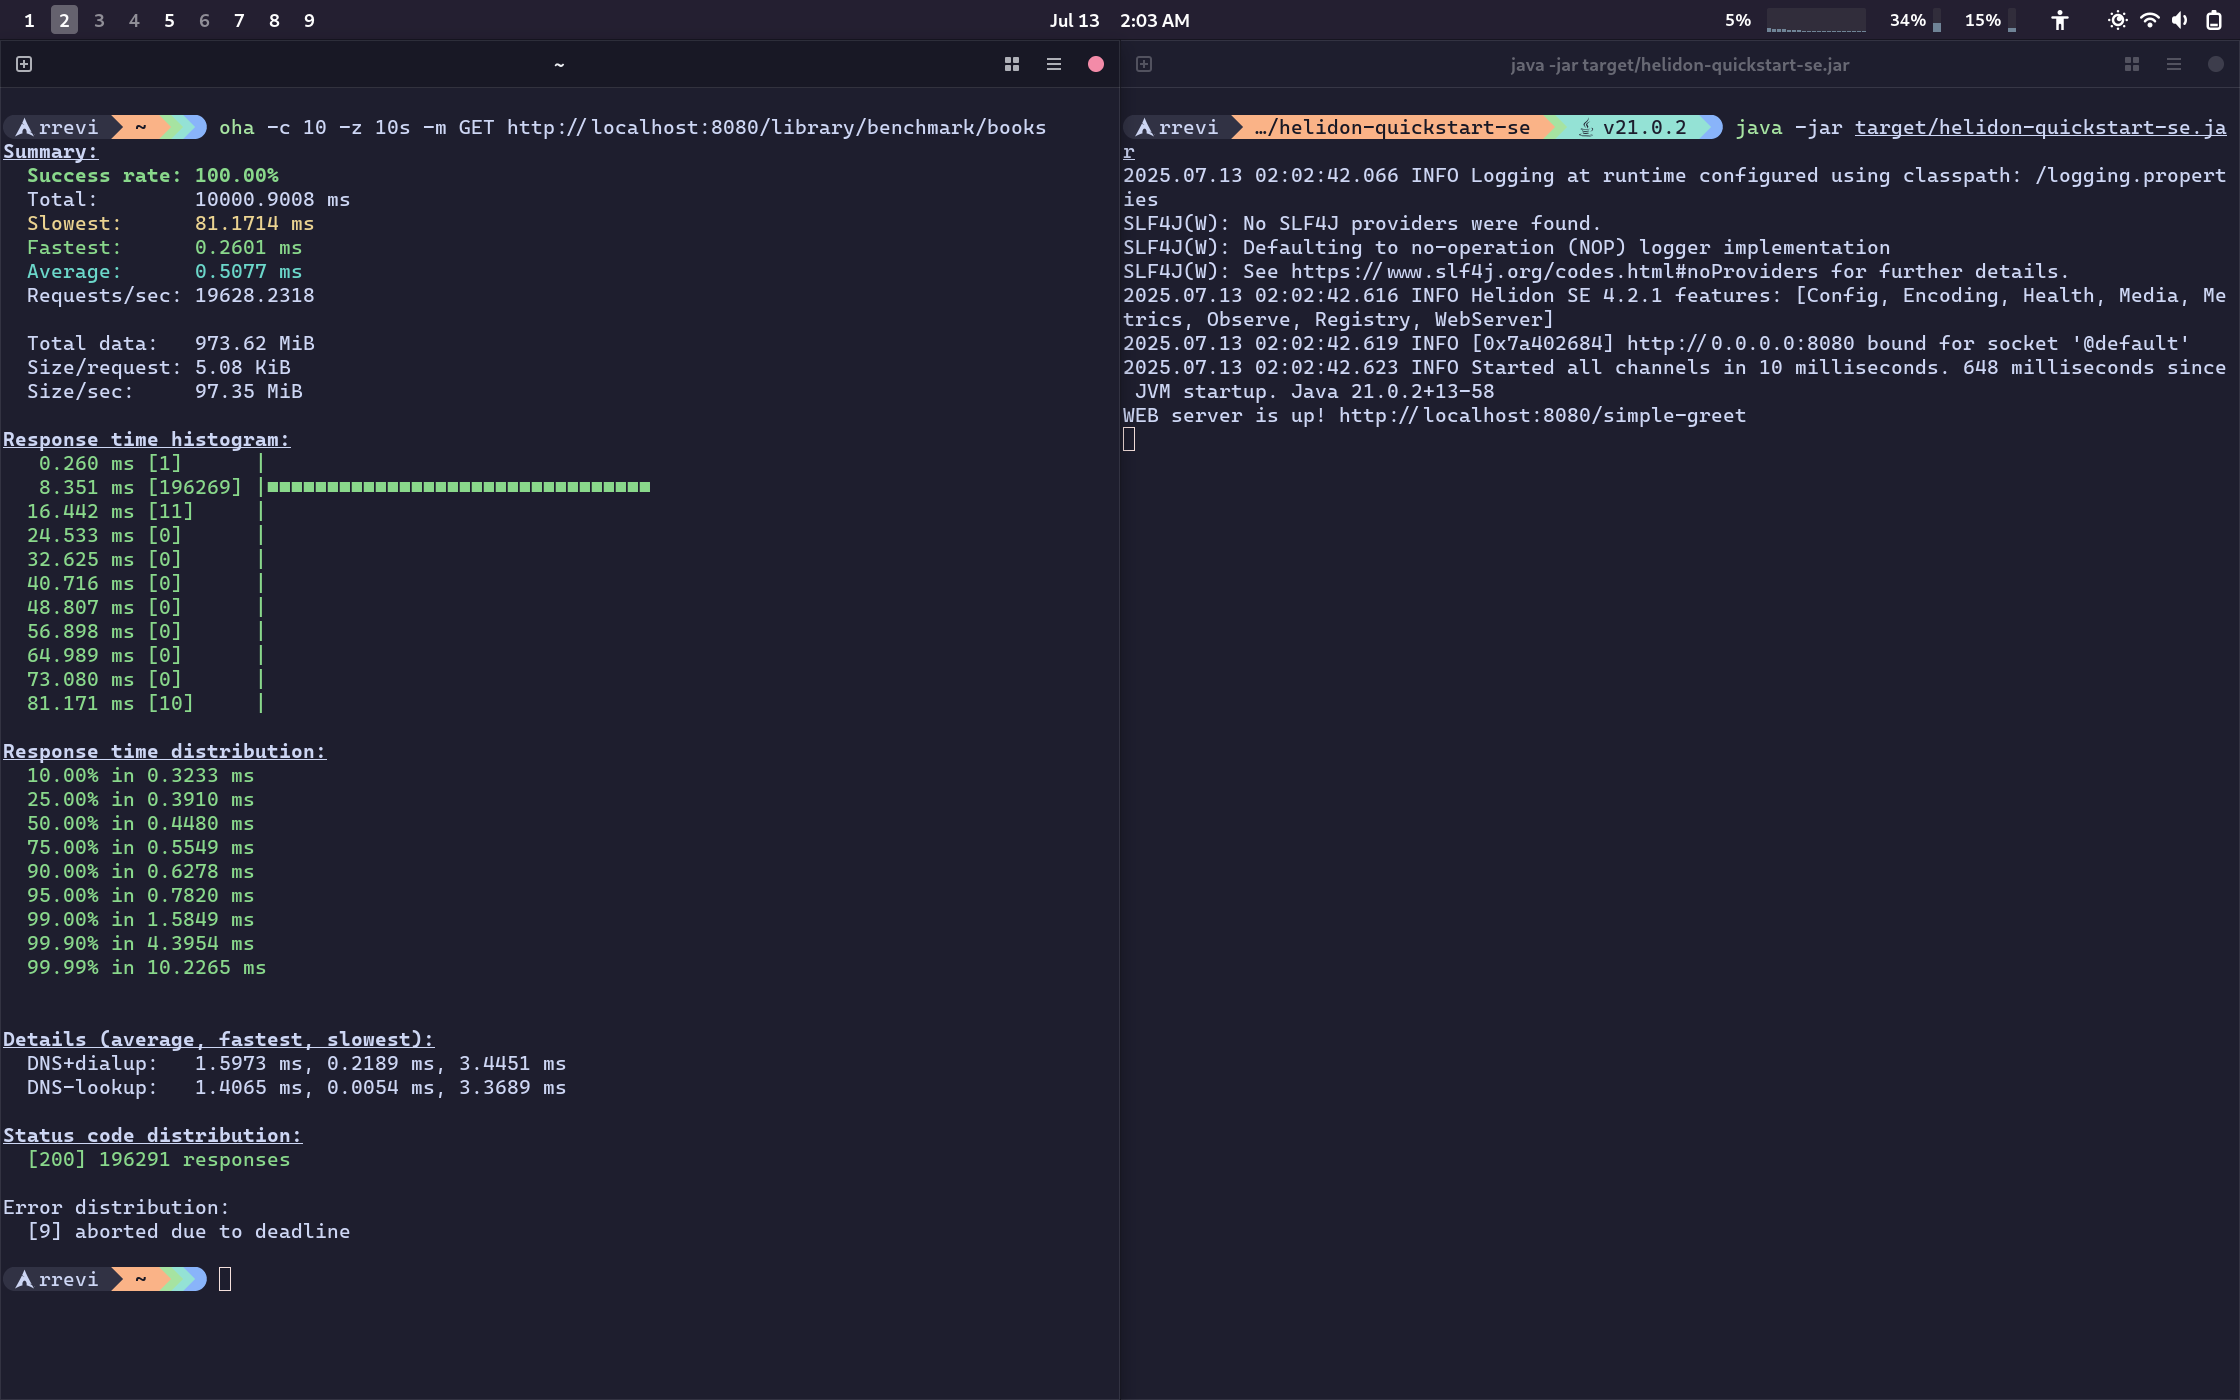Image resolution: width=2240 pixels, height=1400 pixels.
Task: Click the java -jar terminal title
Action: [1679, 65]
